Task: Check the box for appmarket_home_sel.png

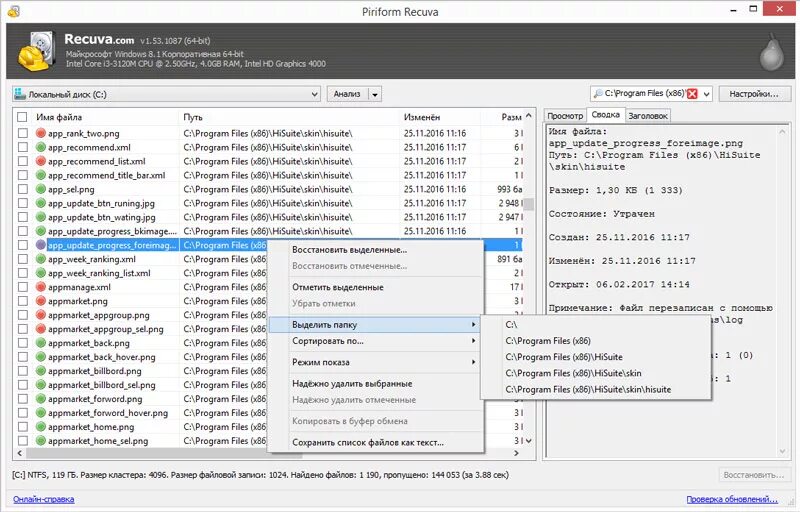Action: (22, 441)
